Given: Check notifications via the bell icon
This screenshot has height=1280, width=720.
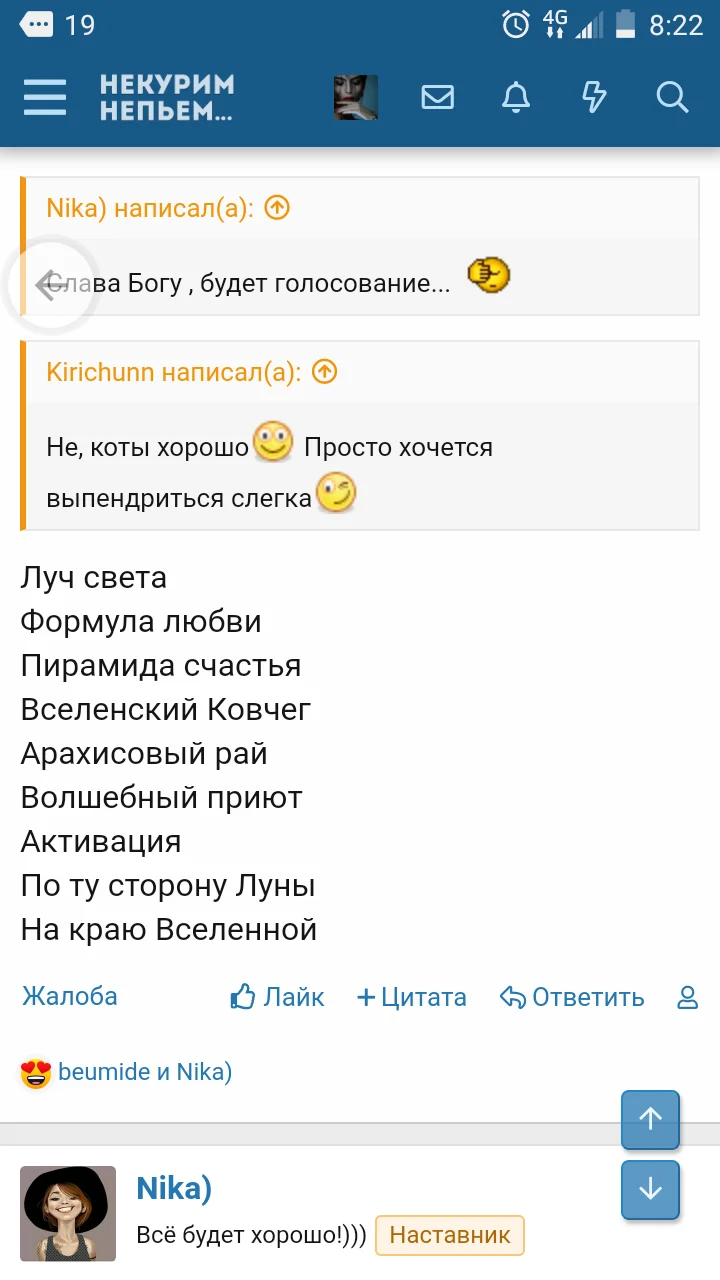Looking at the screenshot, I should [x=516, y=97].
